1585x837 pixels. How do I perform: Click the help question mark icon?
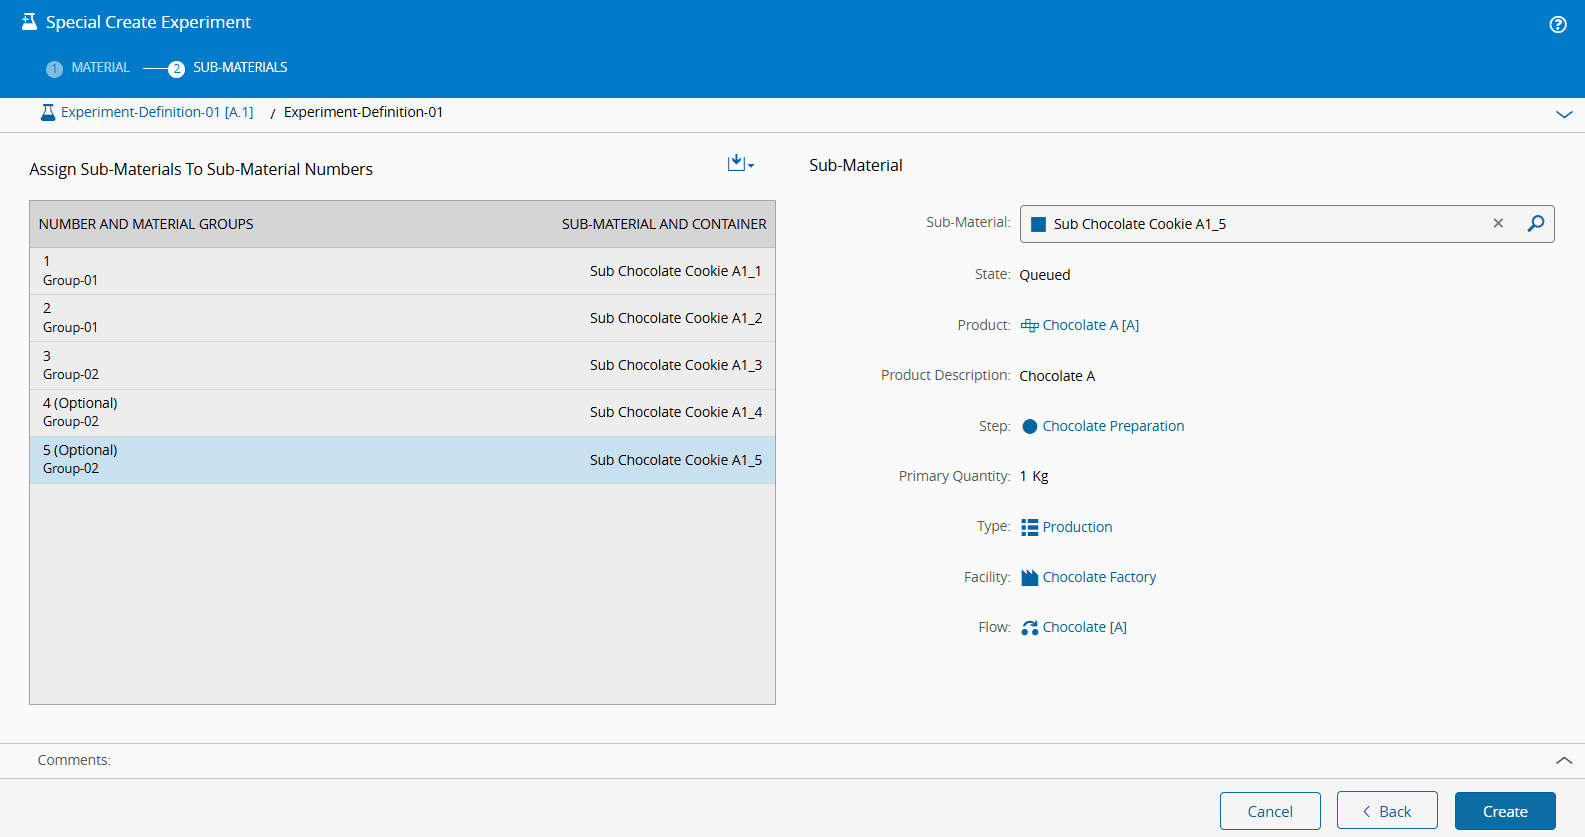click(x=1557, y=25)
